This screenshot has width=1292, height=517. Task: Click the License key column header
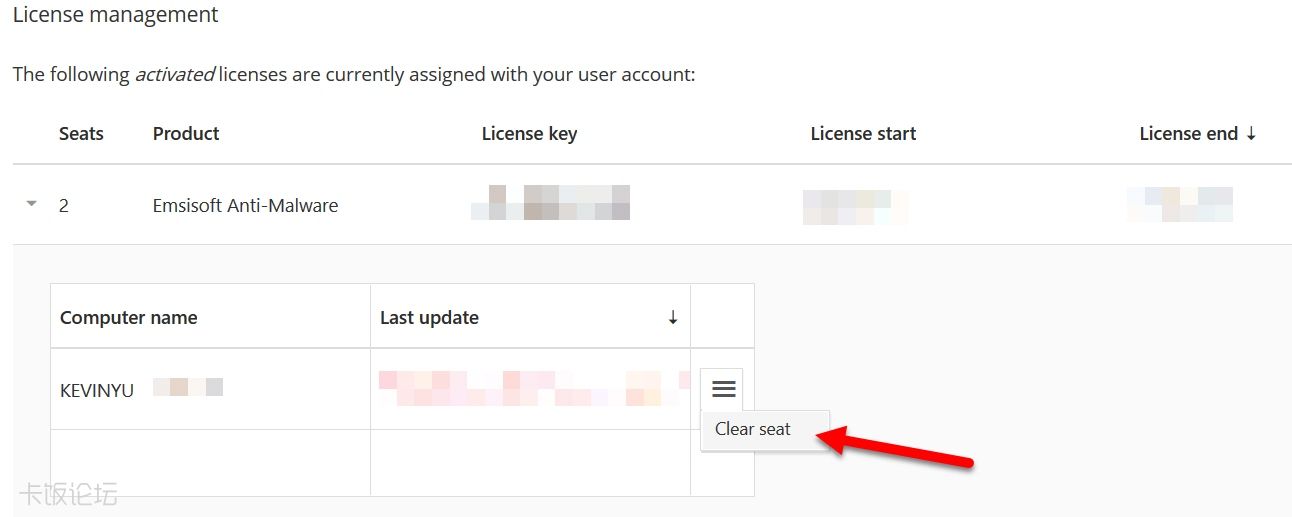pyautogui.click(x=529, y=134)
